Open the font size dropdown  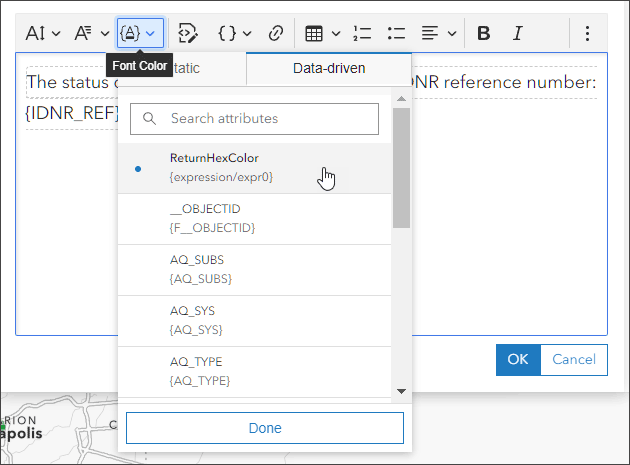coord(43,33)
